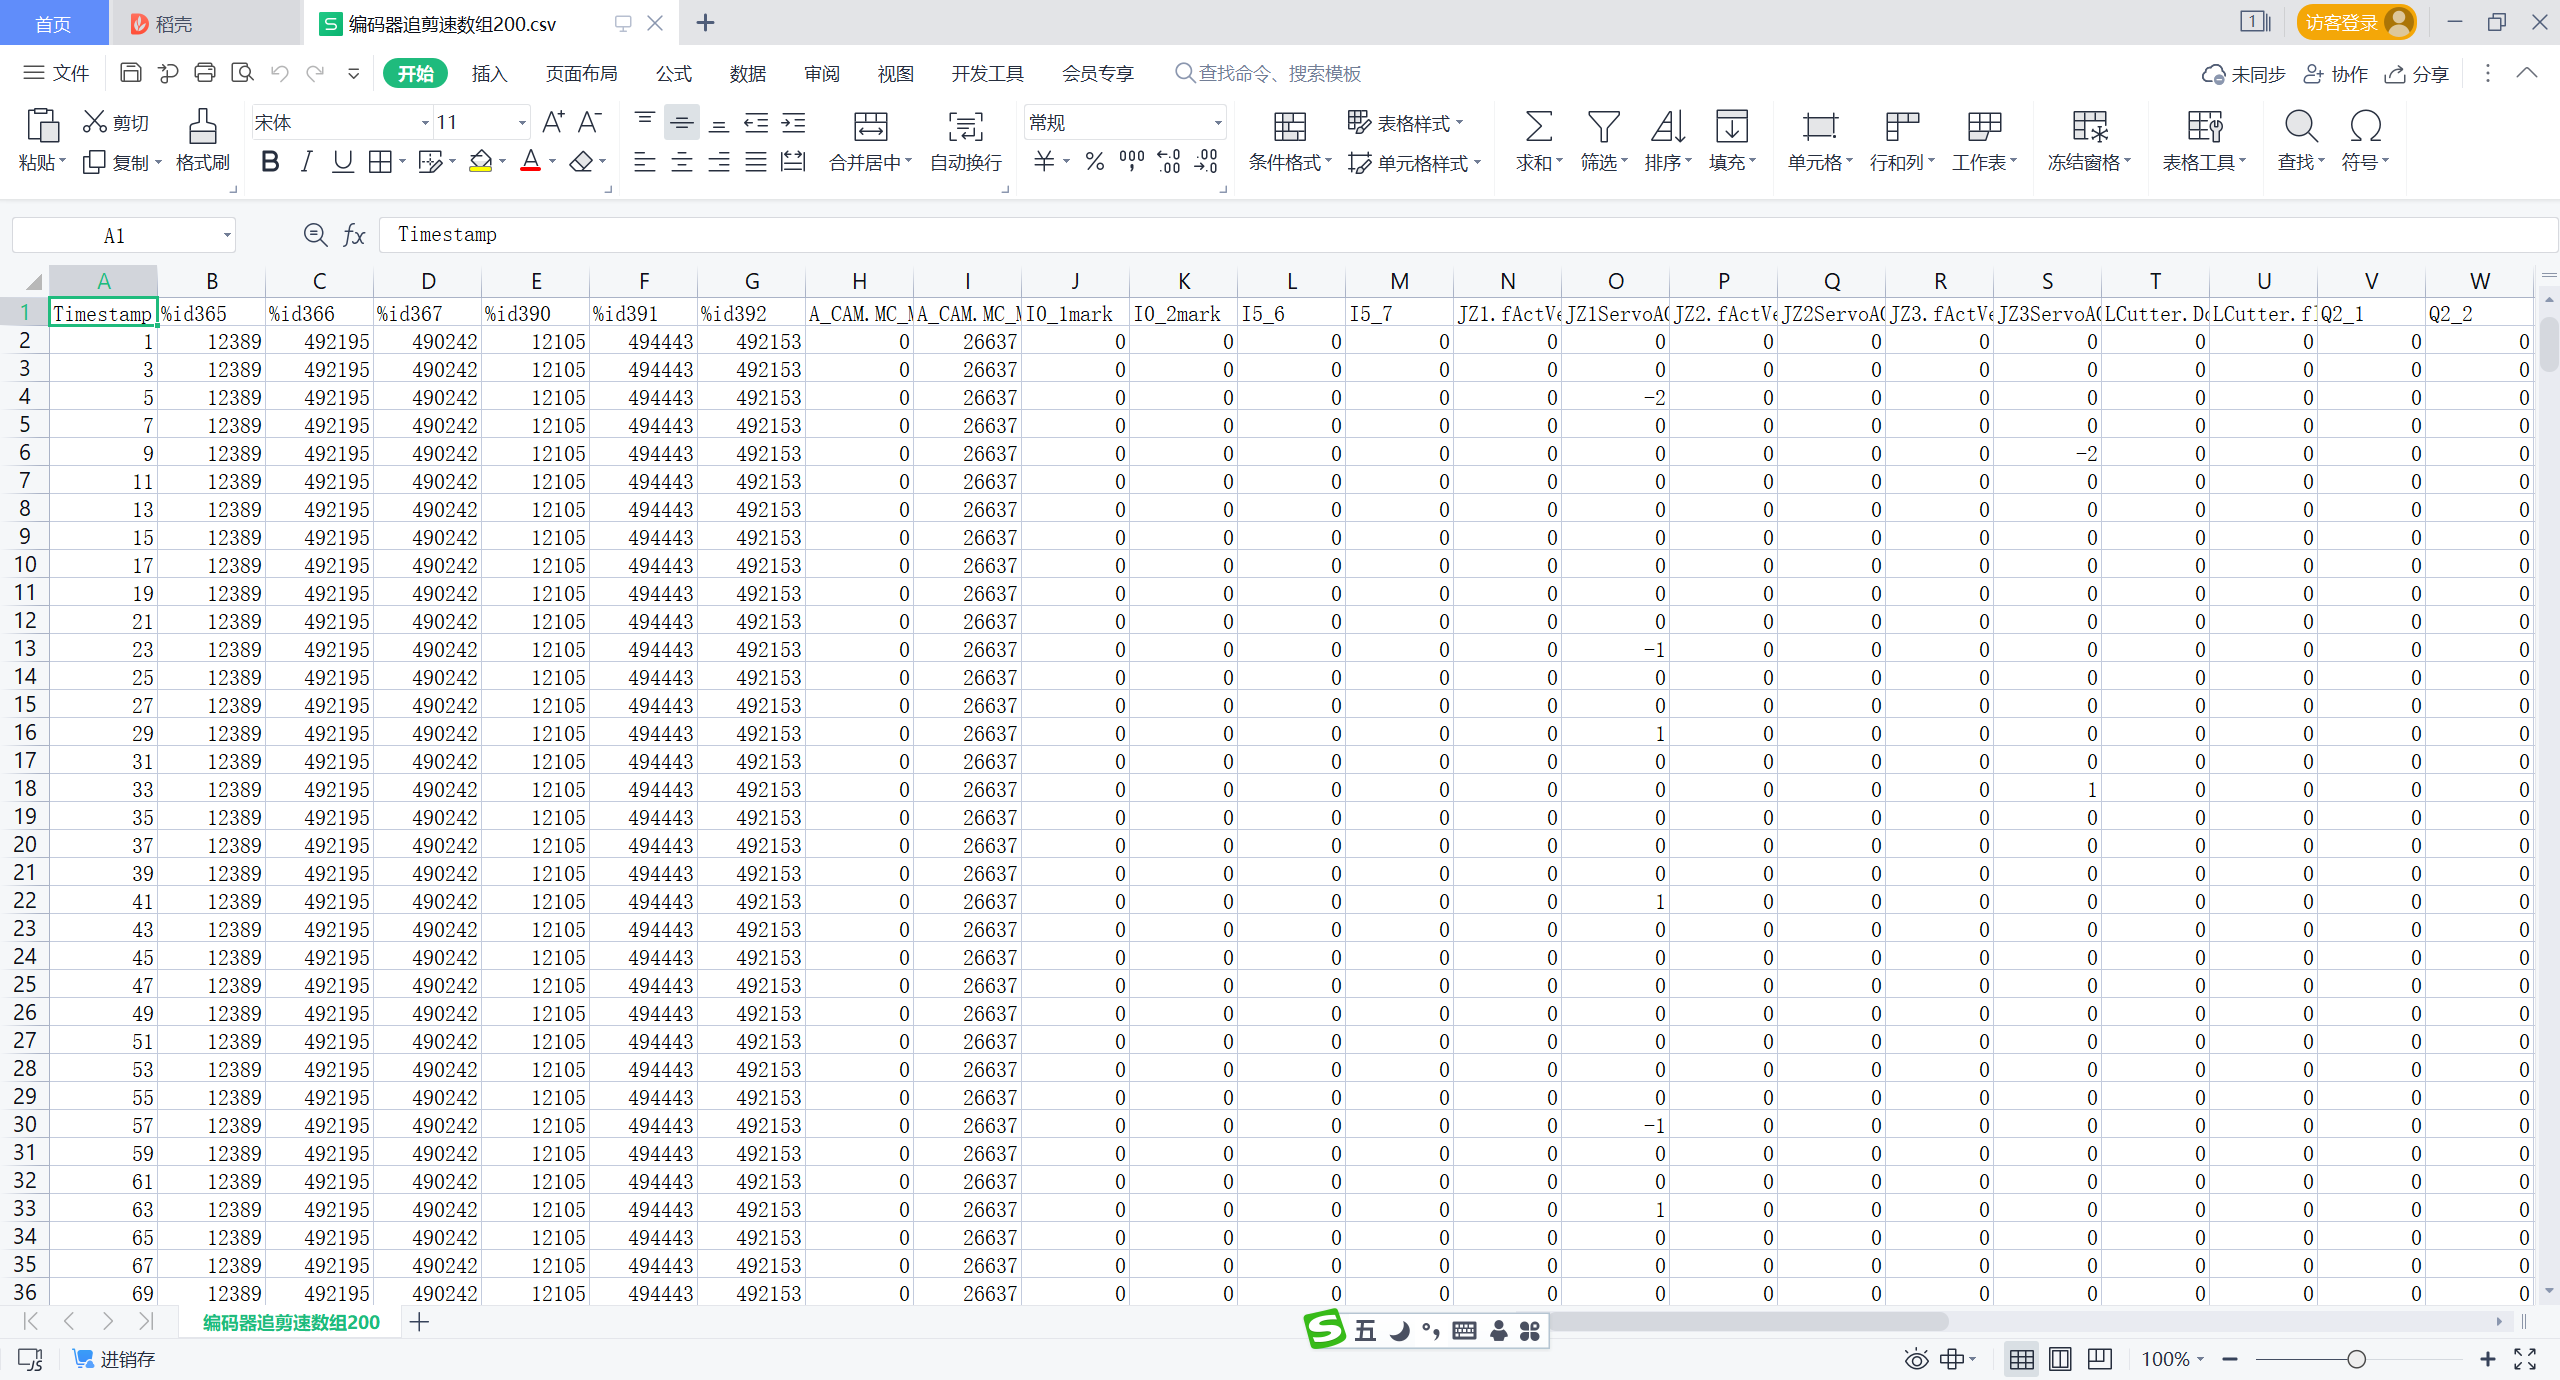Switch to the 数据 ribbon tab
Image resolution: width=2560 pixels, height=1380 pixels.
point(748,73)
